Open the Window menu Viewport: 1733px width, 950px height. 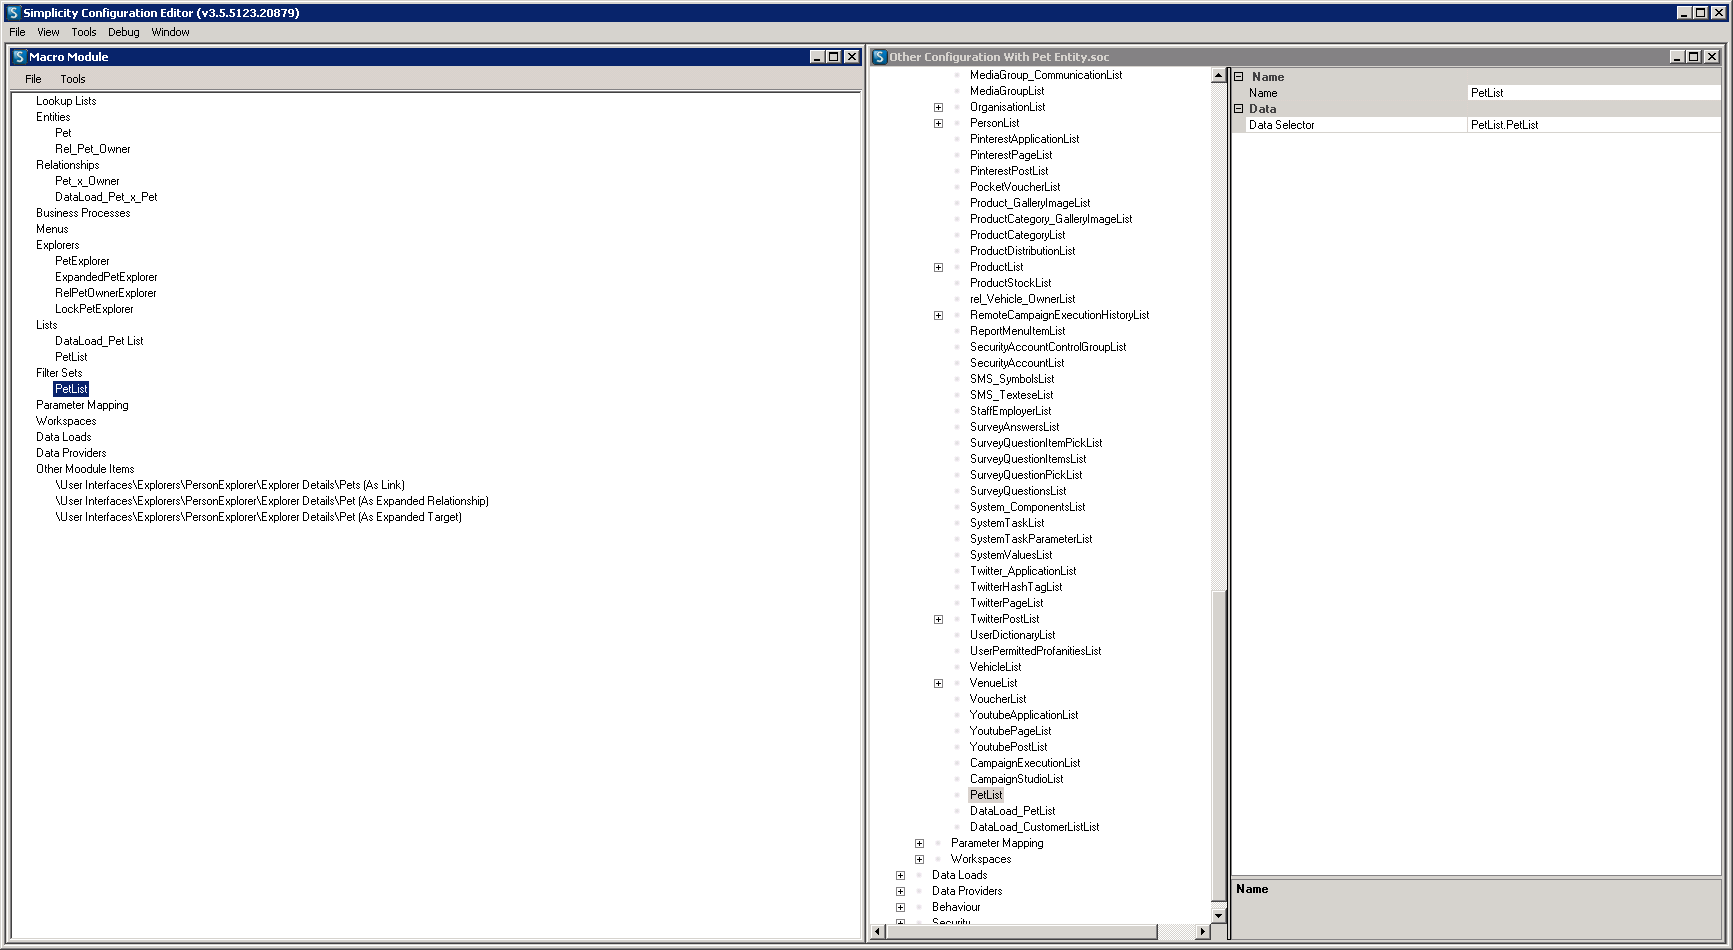(x=170, y=32)
